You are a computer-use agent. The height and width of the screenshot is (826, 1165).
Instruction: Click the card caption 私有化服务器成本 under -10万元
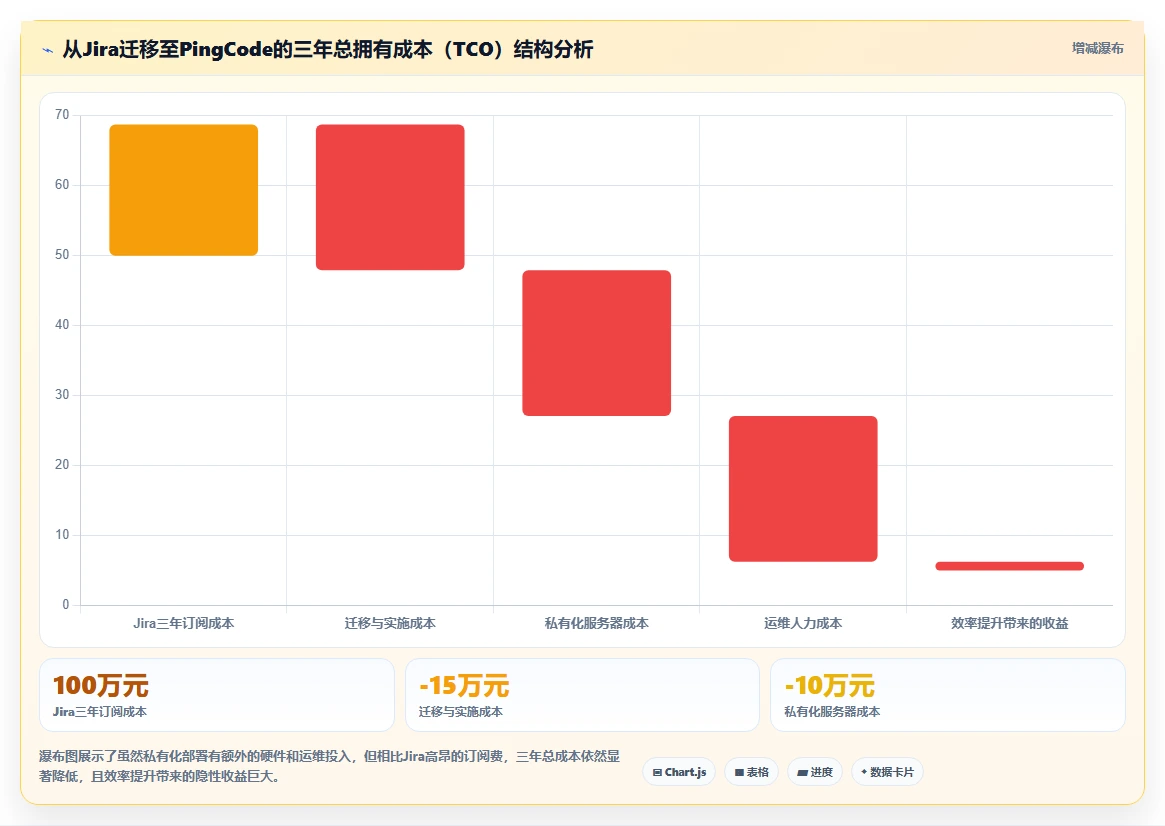[832, 712]
